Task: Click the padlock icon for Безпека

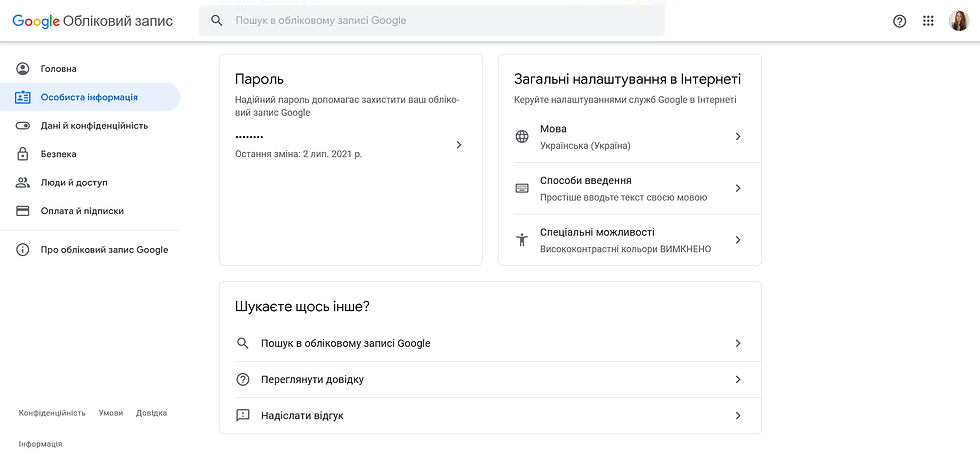Action: [x=22, y=154]
